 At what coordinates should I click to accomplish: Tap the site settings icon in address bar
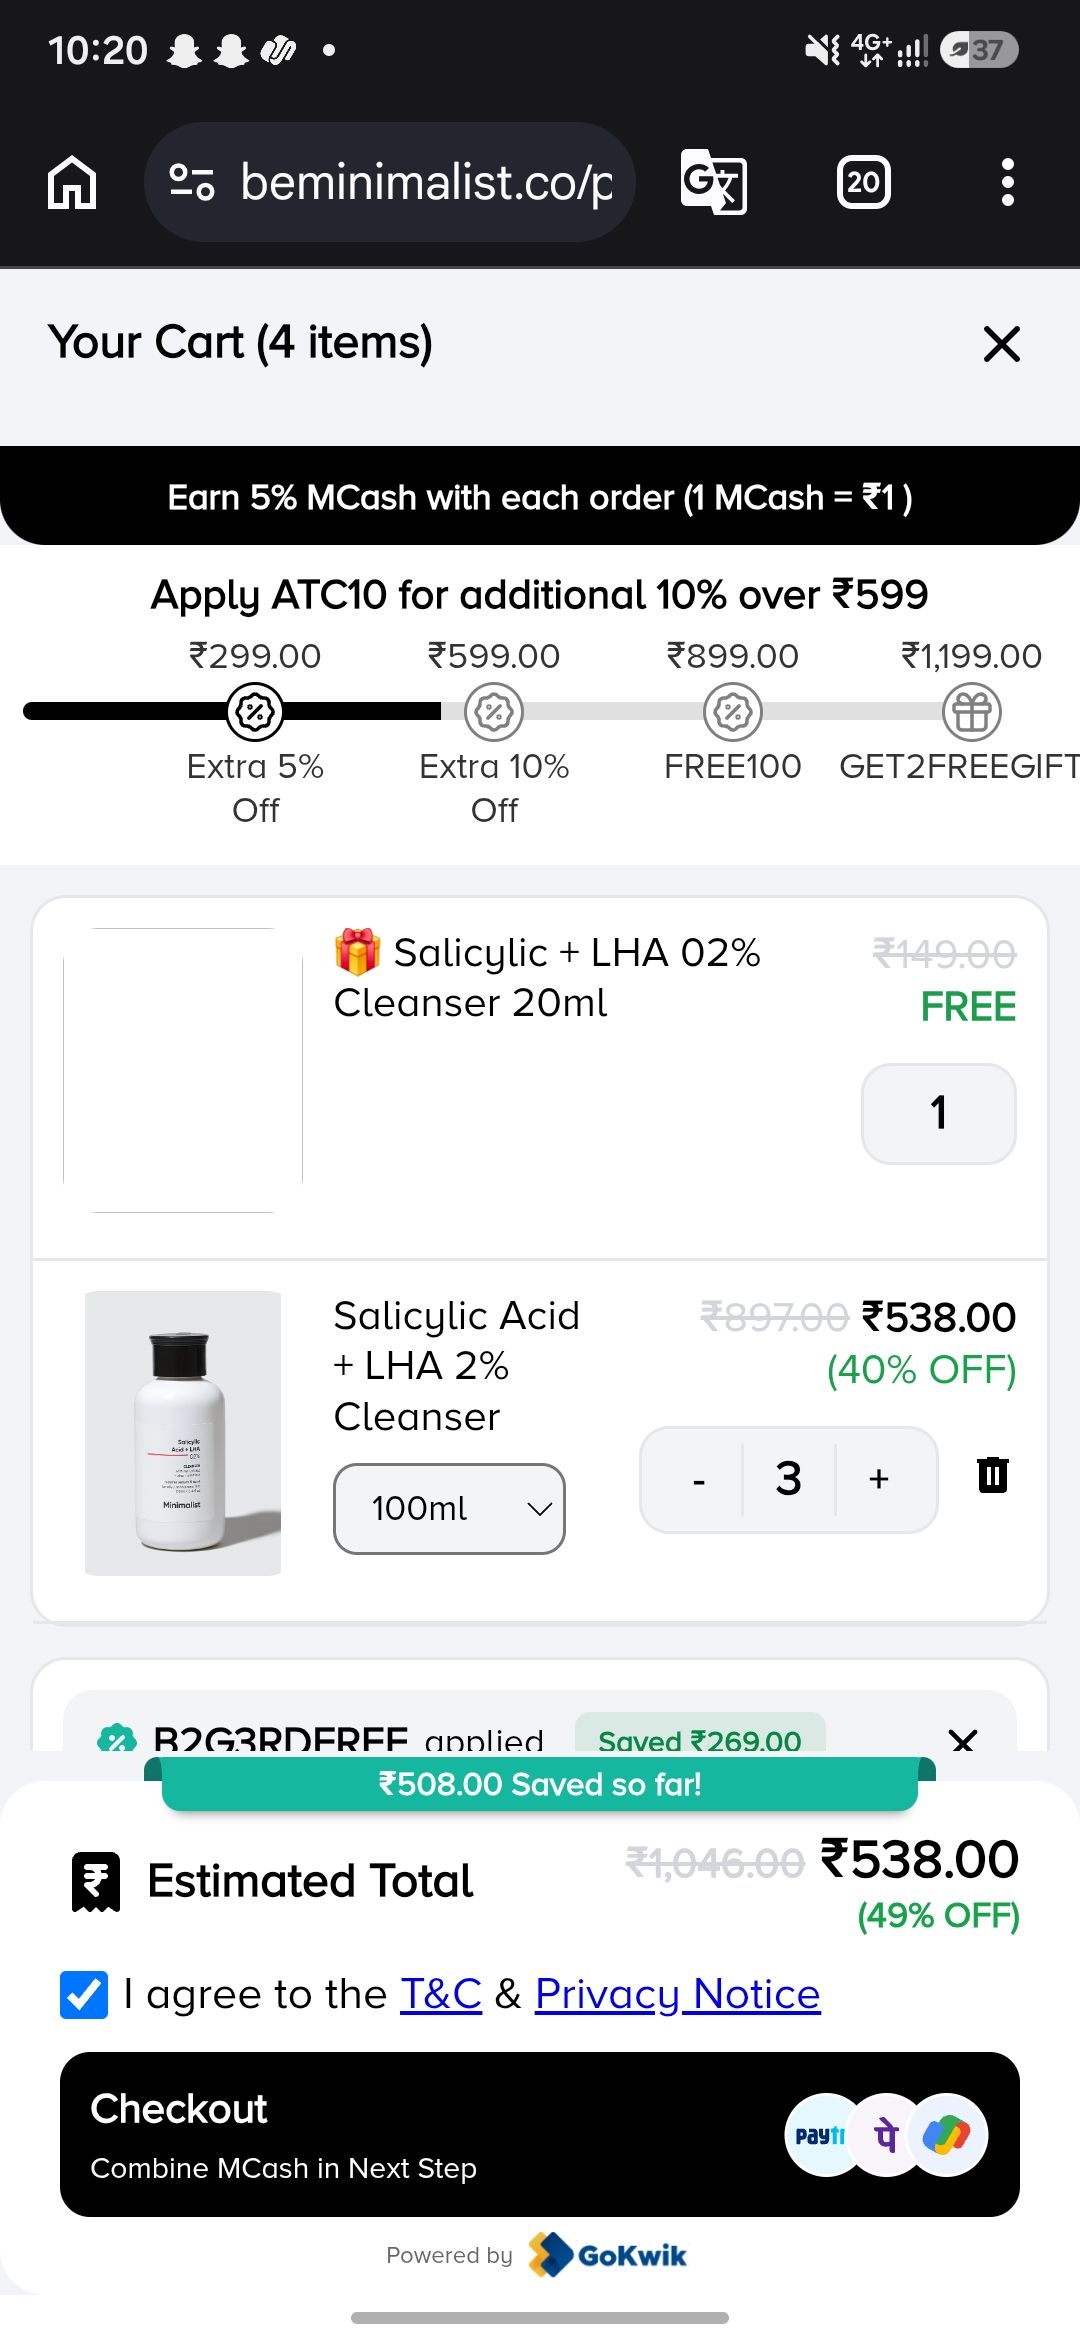click(191, 182)
